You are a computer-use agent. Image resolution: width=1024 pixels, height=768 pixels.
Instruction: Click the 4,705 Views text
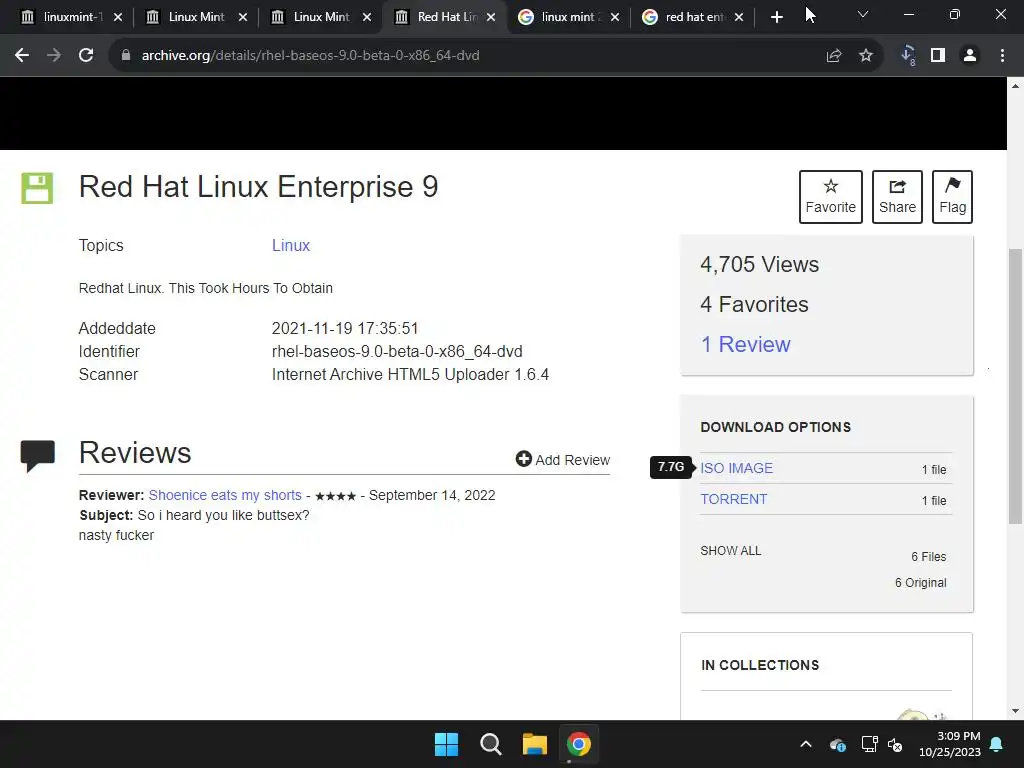[x=760, y=264]
